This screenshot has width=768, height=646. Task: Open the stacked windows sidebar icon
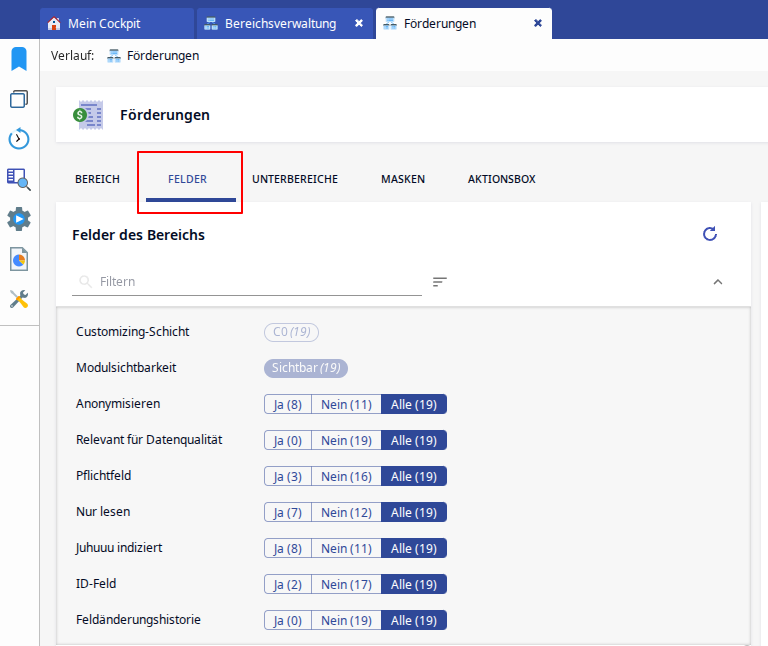pyautogui.click(x=19, y=99)
